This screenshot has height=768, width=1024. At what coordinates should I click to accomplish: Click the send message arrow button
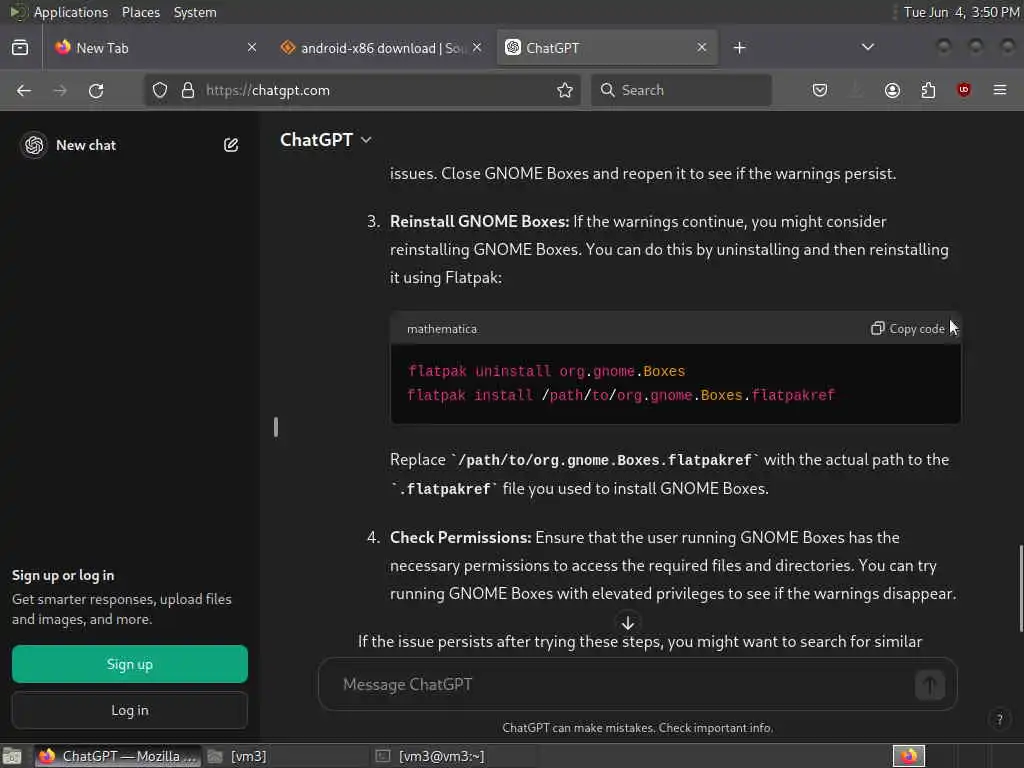(930, 684)
